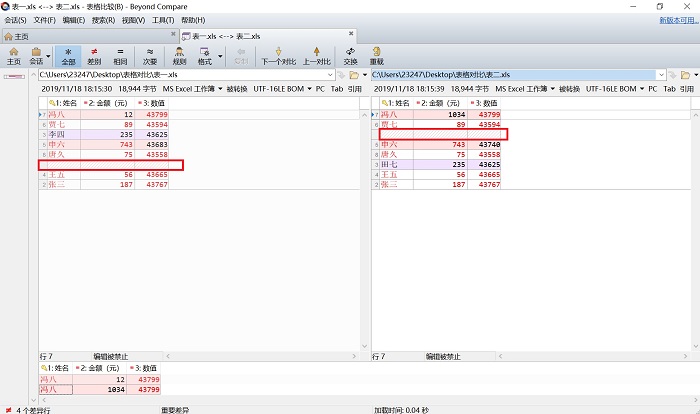The image size is (700, 414).
Task: Select 张三 row in left pane
Action: point(104,184)
